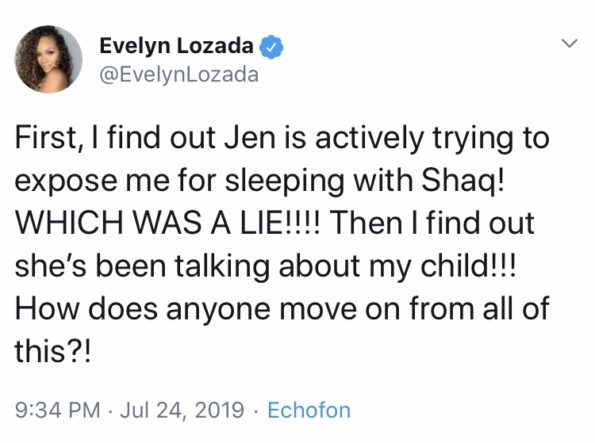The width and height of the screenshot is (595, 443).
Task: Open the 9:34 PM timestamp
Action: pos(57,410)
